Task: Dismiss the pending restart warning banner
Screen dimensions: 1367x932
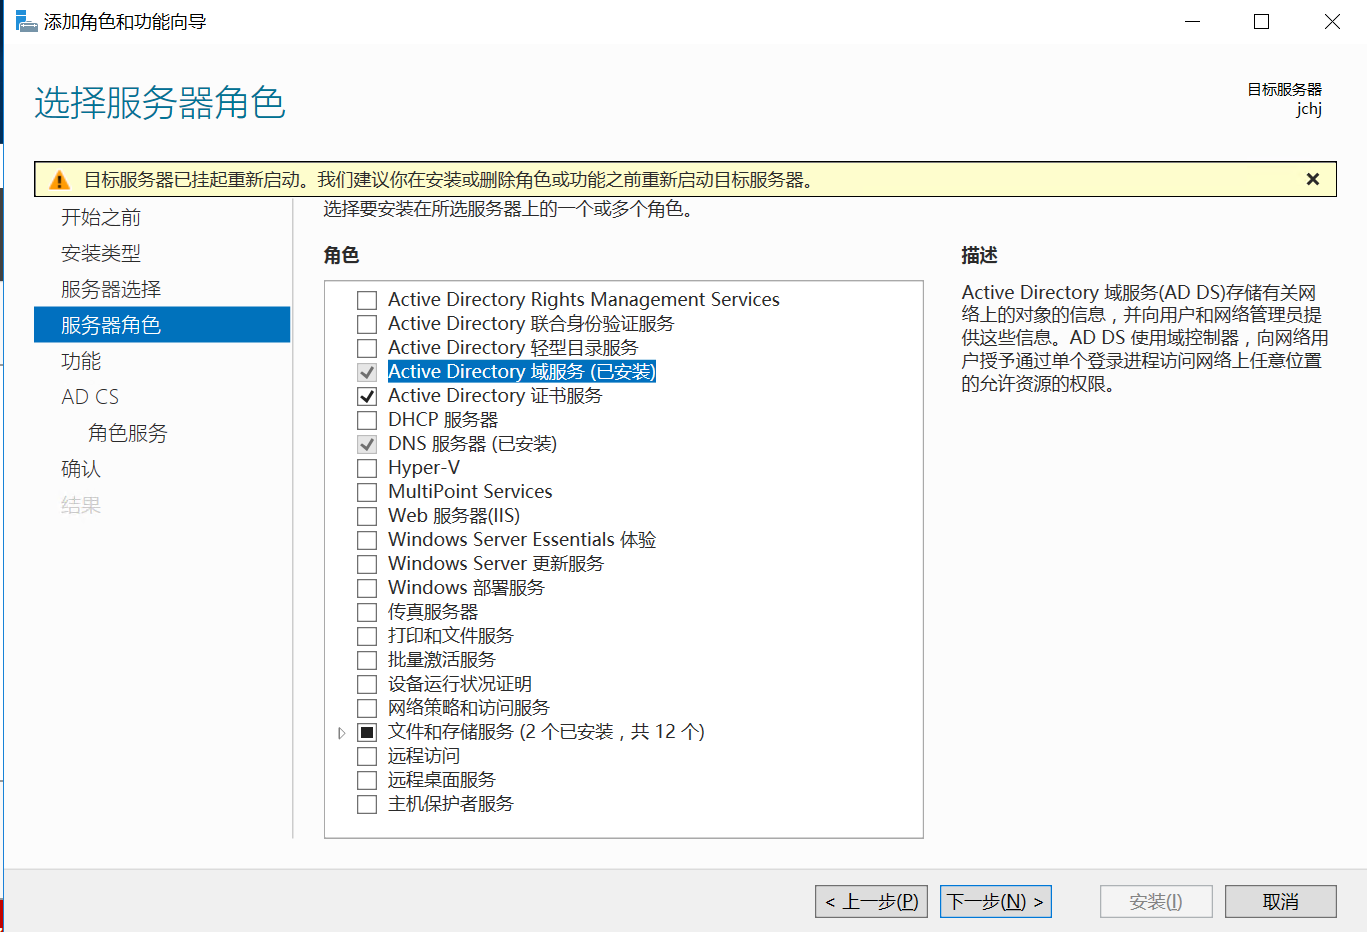Action: click(1313, 179)
